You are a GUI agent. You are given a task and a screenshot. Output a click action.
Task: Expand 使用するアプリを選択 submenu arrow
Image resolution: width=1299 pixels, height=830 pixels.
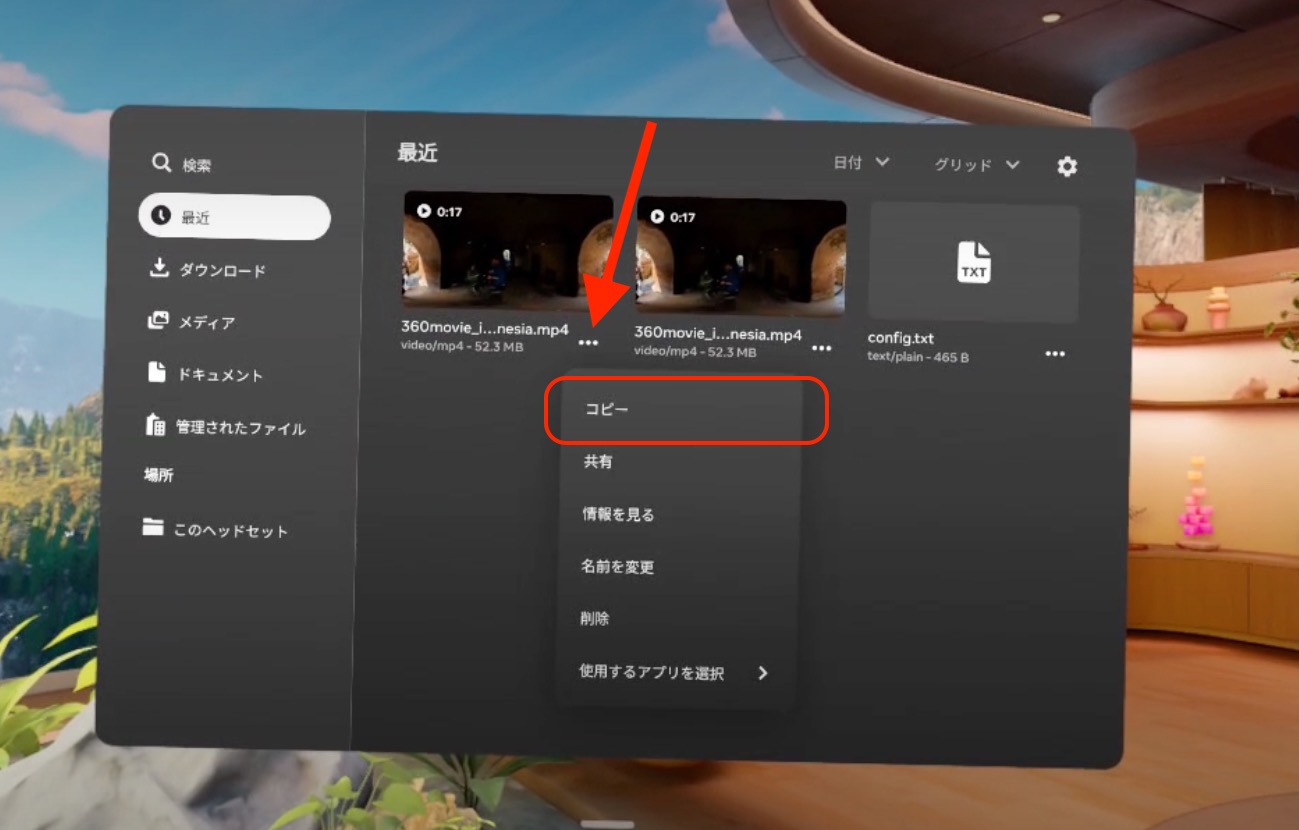tap(763, 673)
